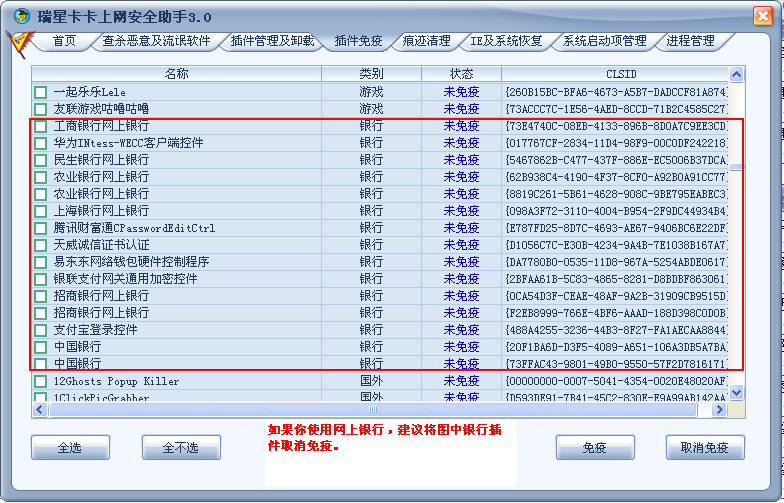Click the 腾讯财富通CPasswordEditCtrl name
The height and width of the screenshot is (503, 784).
pyautogui.click(x=134, y=228)
